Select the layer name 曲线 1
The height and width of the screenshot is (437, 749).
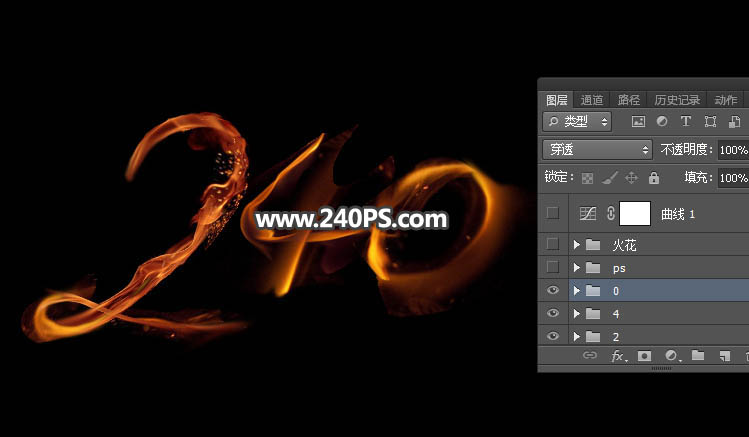678,214
